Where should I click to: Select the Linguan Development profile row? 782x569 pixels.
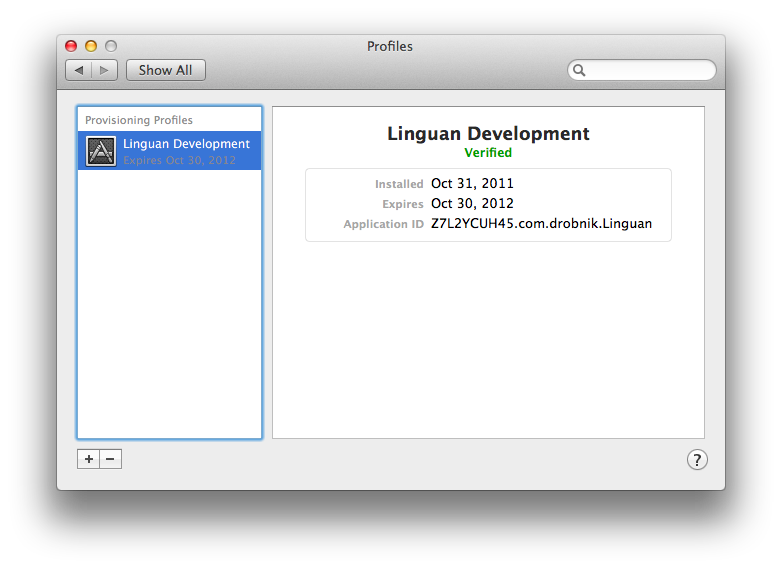(x=170, y=151)
